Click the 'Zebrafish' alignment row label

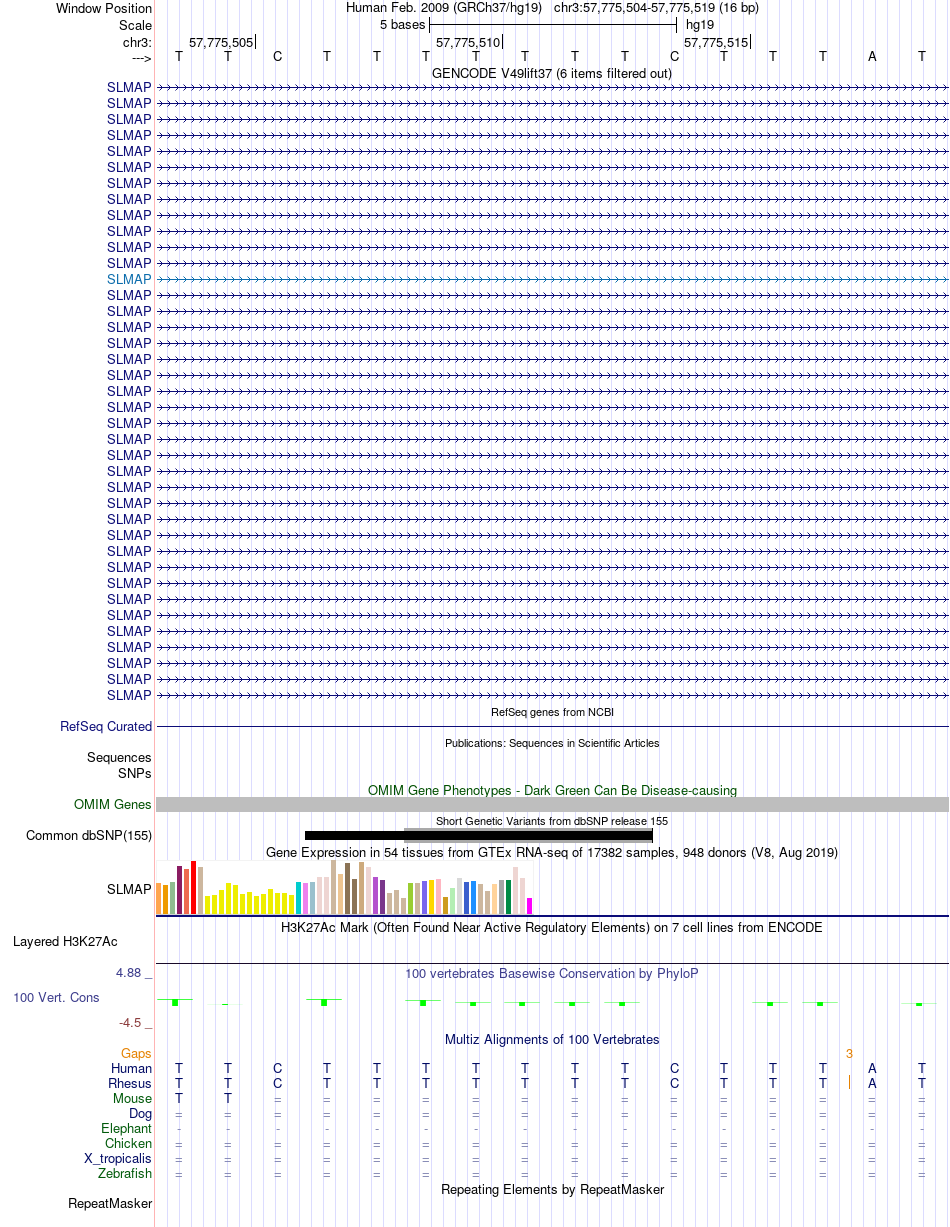[x=125, y=1173]
